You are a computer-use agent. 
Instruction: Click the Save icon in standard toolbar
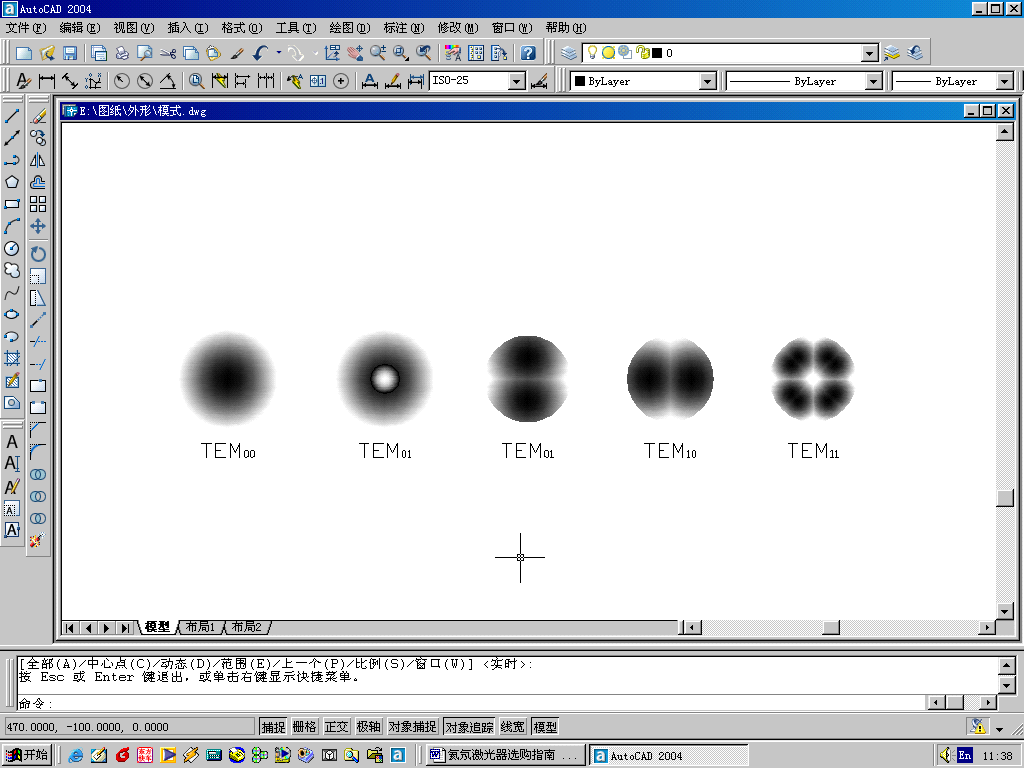point(70,53)
